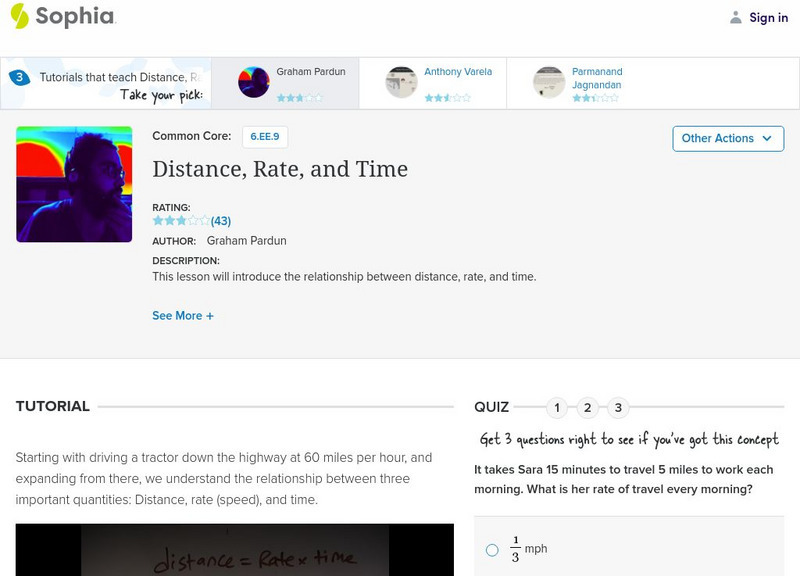The image size is (800, 576).
Task: Expand the Other Actions dropdown
Action: click(728, 139)
